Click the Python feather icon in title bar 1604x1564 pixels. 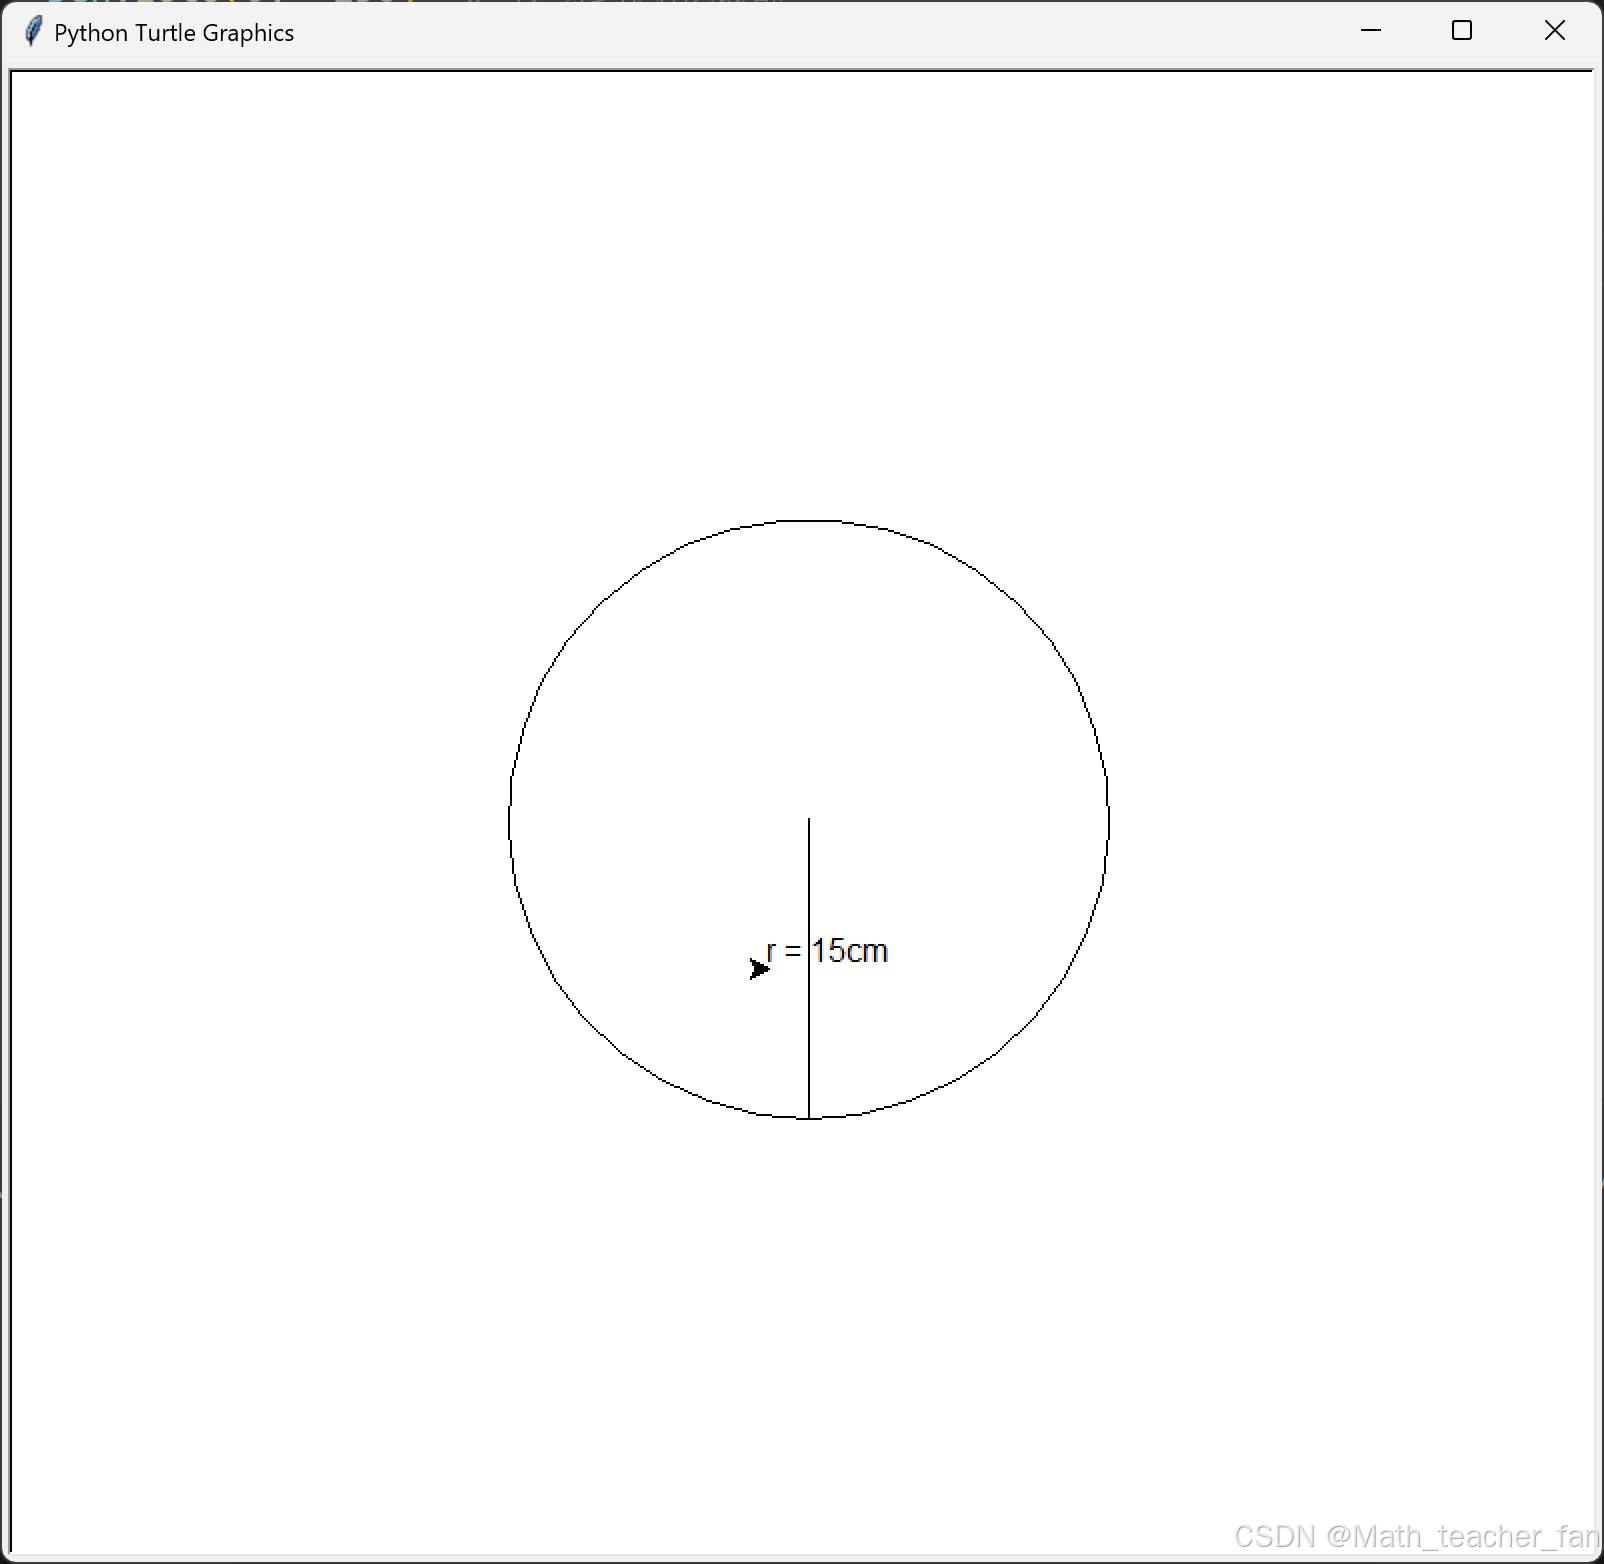(x=33, y=32)
